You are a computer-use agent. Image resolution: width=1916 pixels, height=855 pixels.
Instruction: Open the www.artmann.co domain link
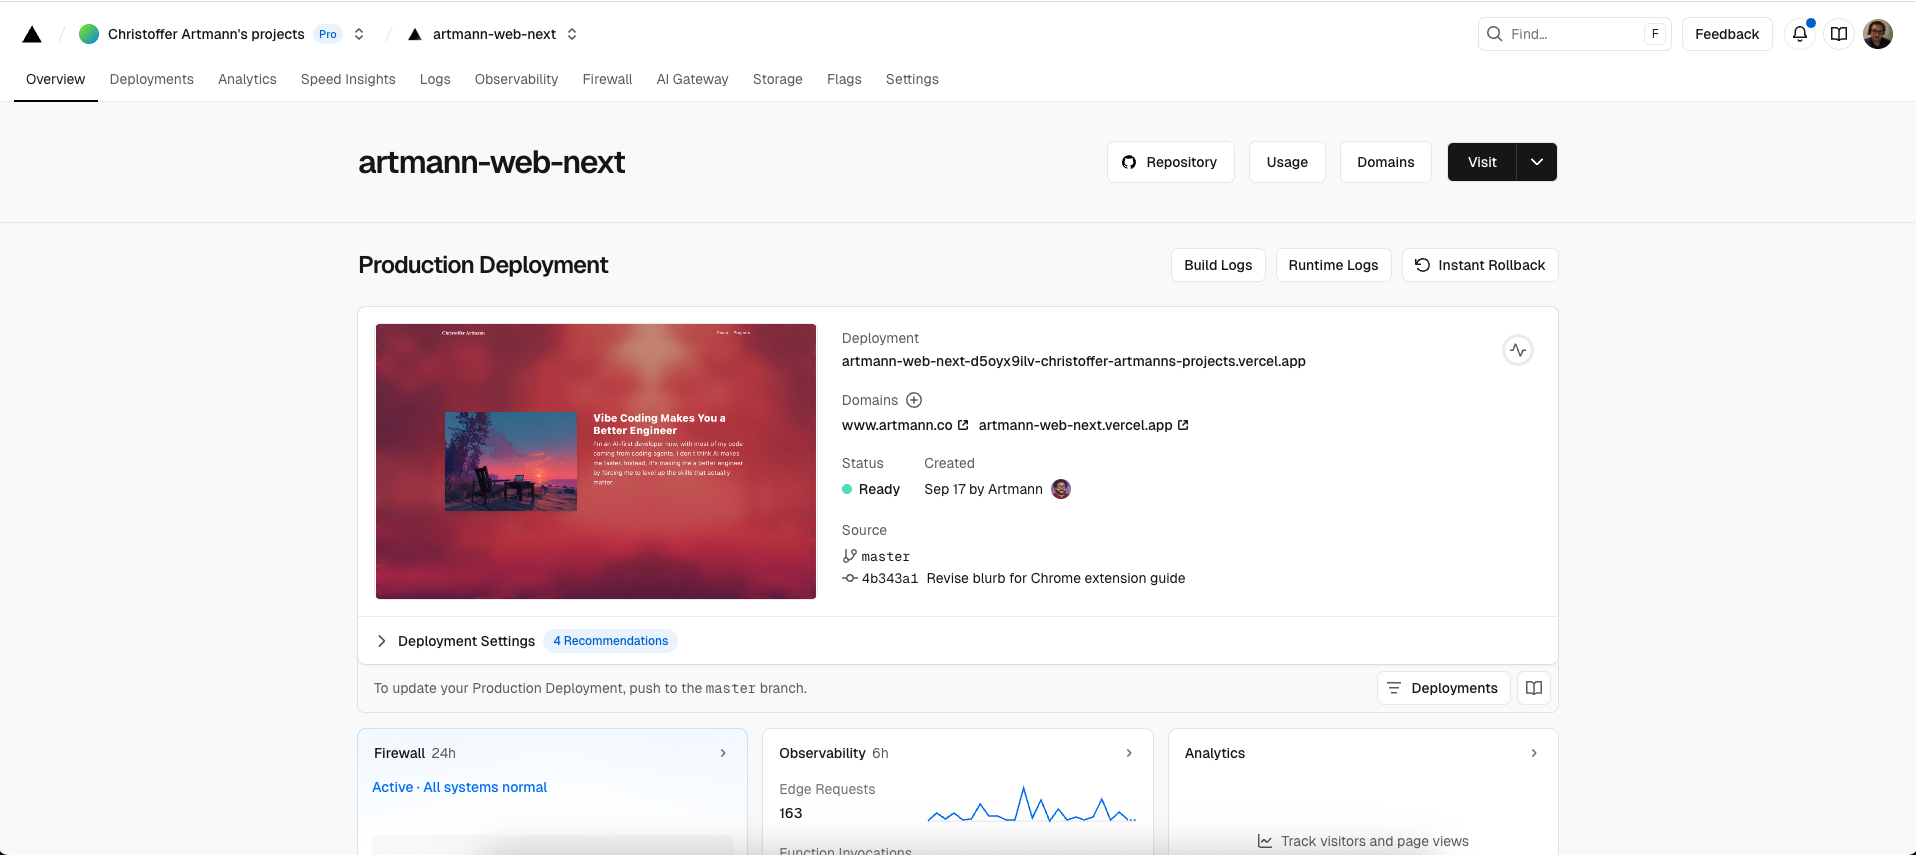[x=897, y=425]
